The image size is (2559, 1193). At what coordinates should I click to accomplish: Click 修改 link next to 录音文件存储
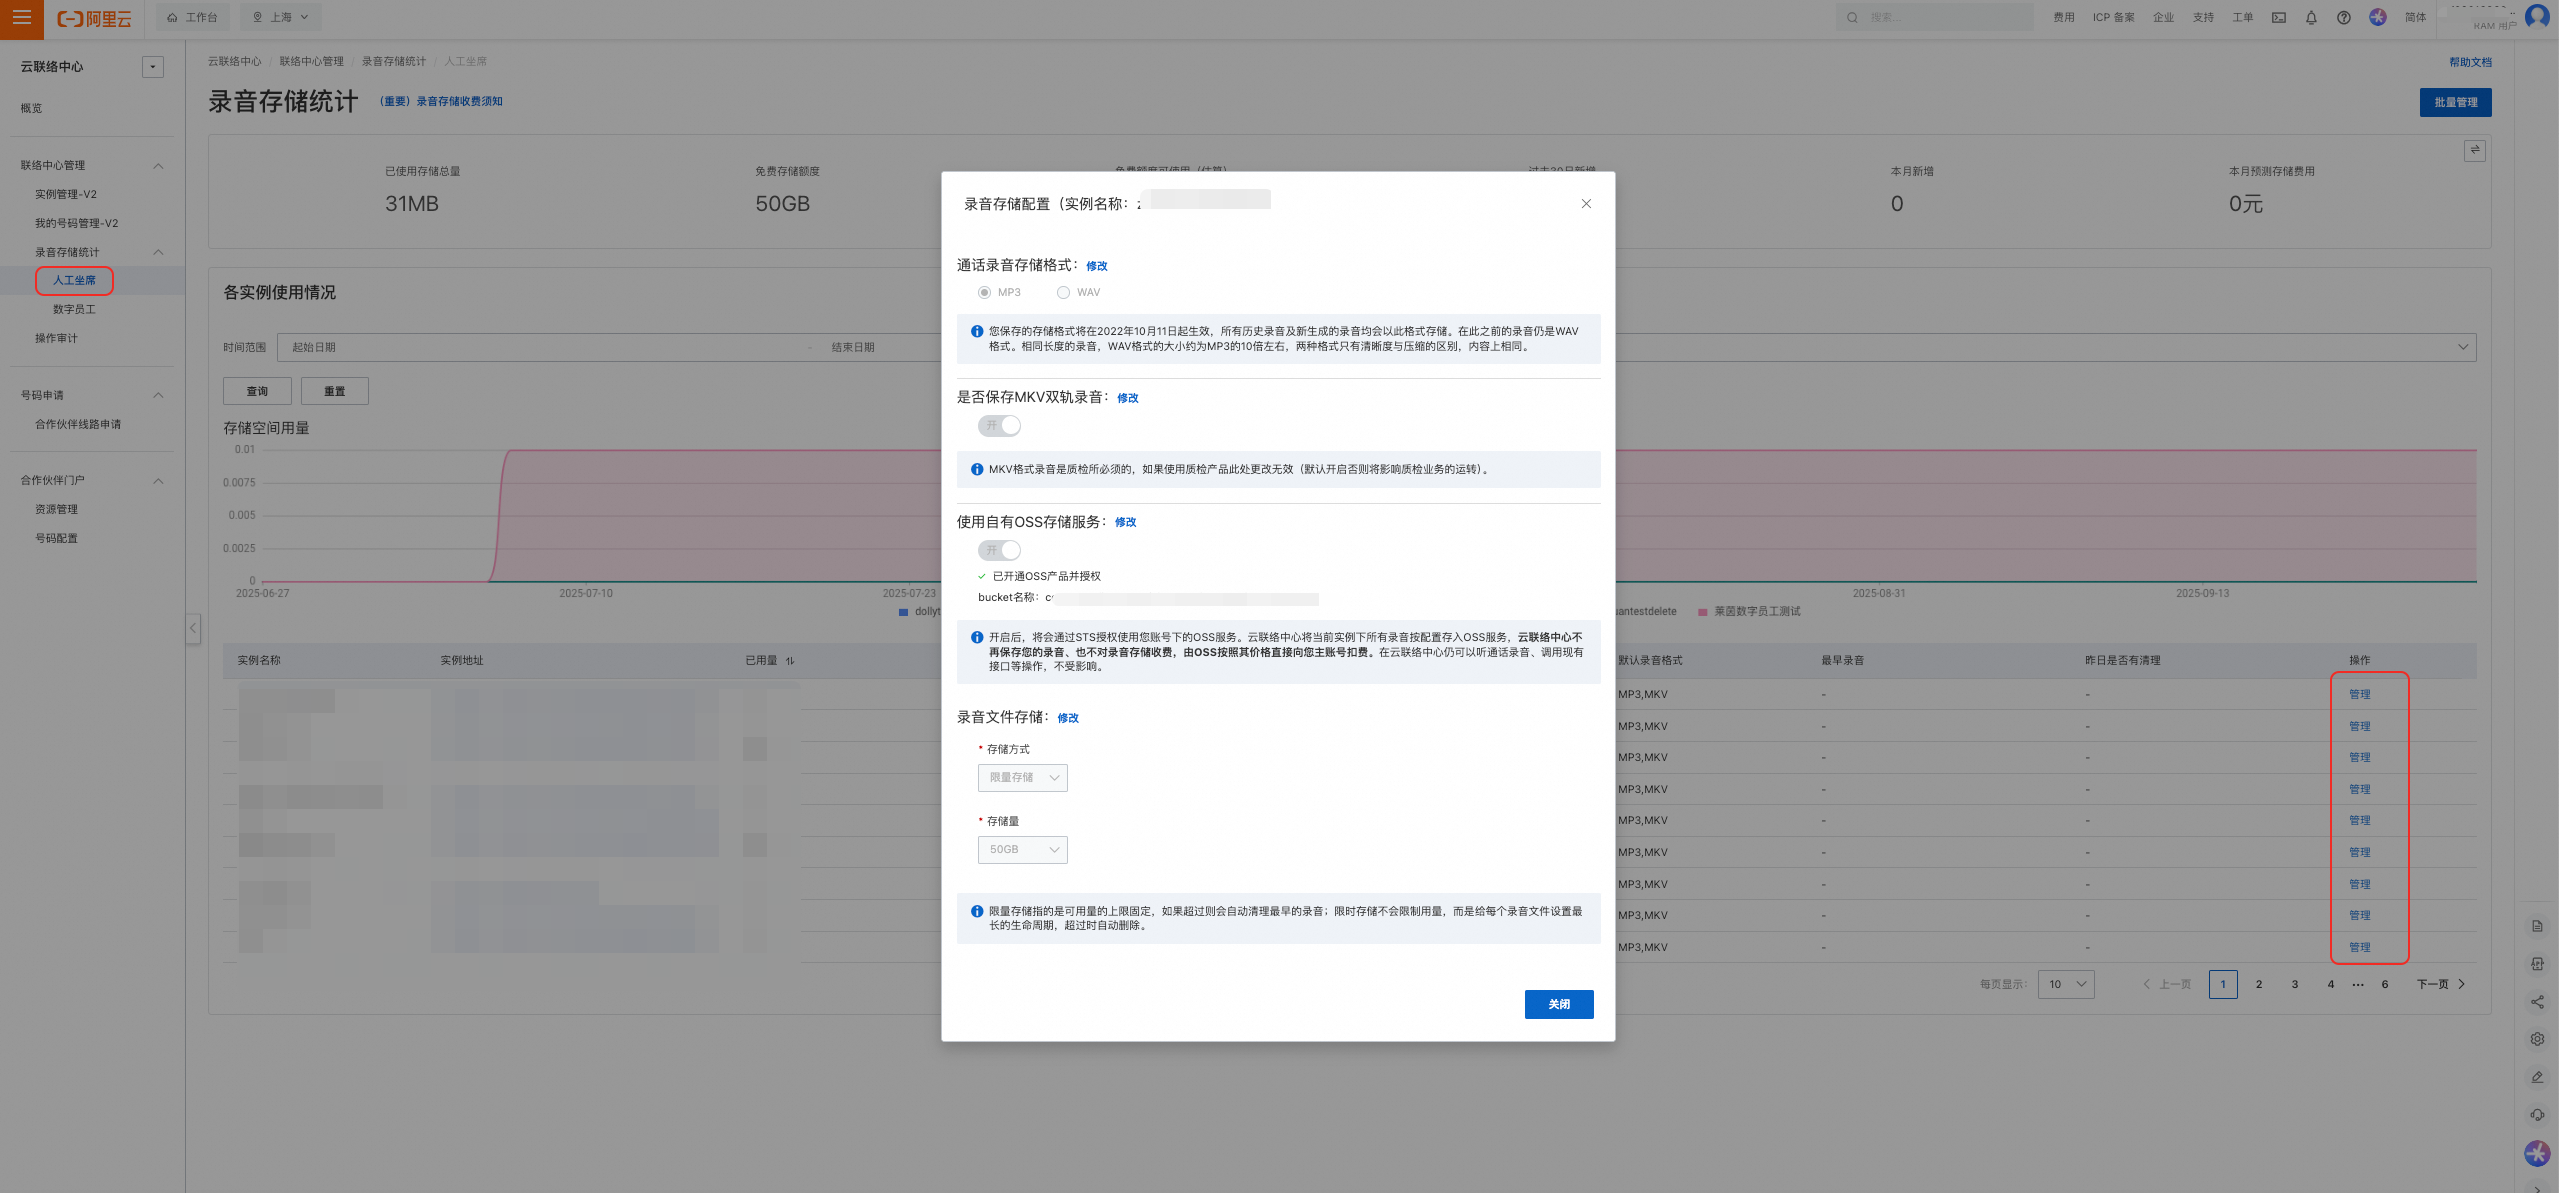[x=1068, y=718]
